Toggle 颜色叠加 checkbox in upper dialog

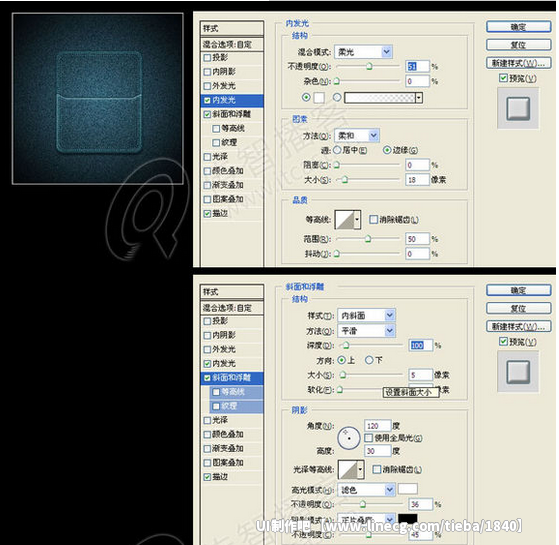(x=207, y=171)
